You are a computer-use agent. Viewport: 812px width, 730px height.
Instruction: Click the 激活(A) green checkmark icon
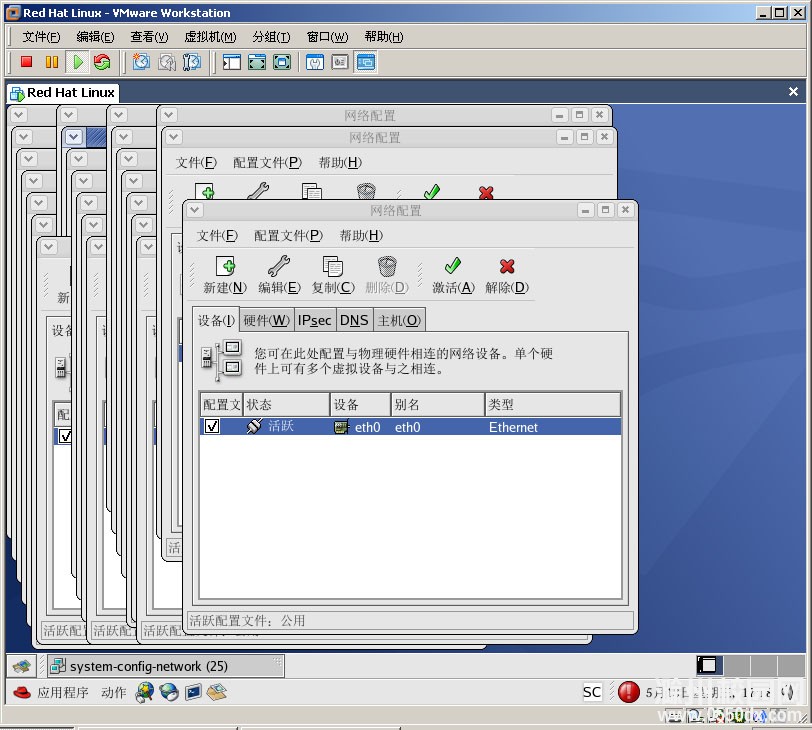tap(453, 266)
